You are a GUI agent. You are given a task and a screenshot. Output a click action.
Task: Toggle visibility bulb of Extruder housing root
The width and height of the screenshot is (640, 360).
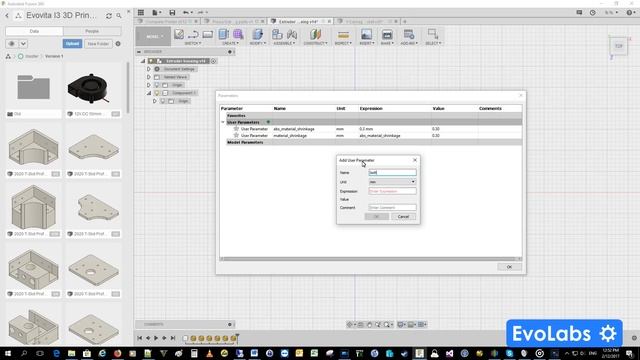(151, 61)
